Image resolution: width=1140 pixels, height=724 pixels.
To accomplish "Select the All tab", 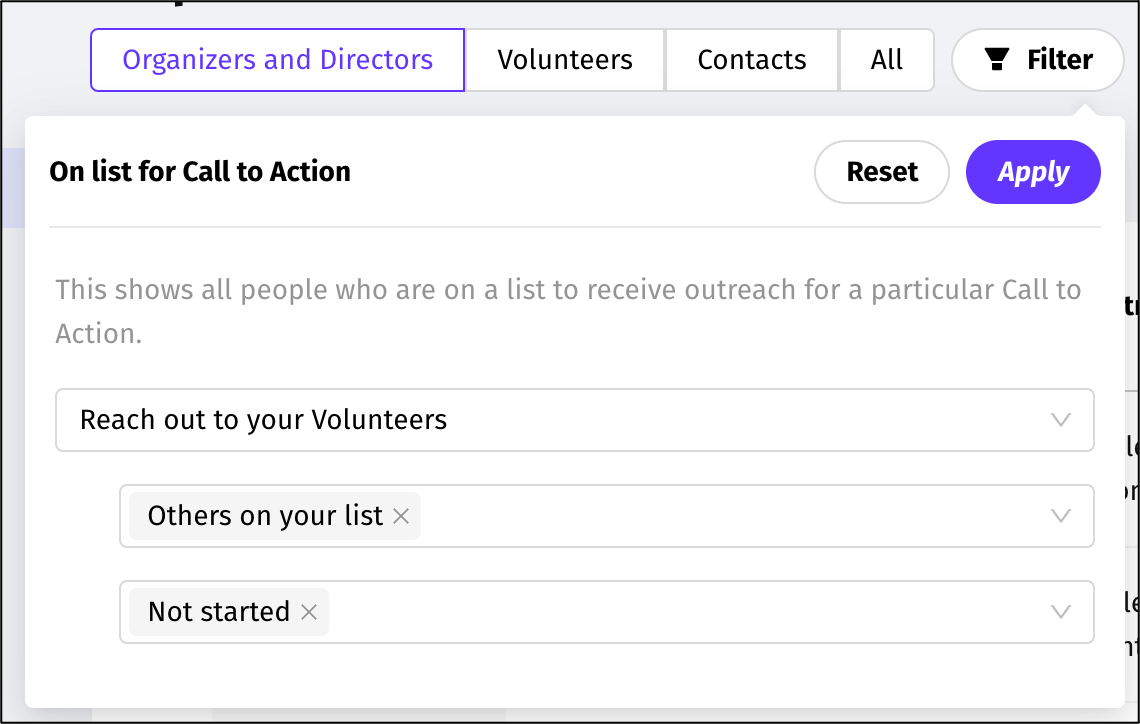I will (x=887, y=60).
